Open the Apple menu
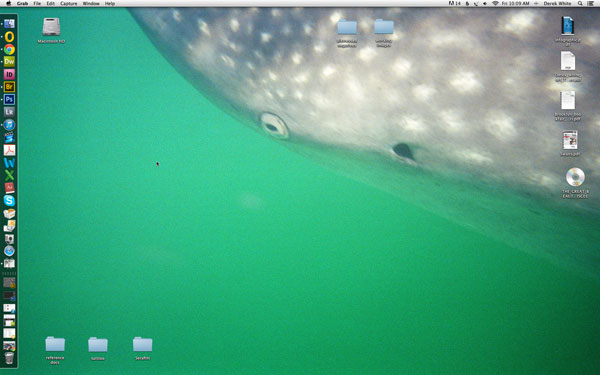Image resolution: width=600 pixels, height=375 pixels. pos(8,3)
